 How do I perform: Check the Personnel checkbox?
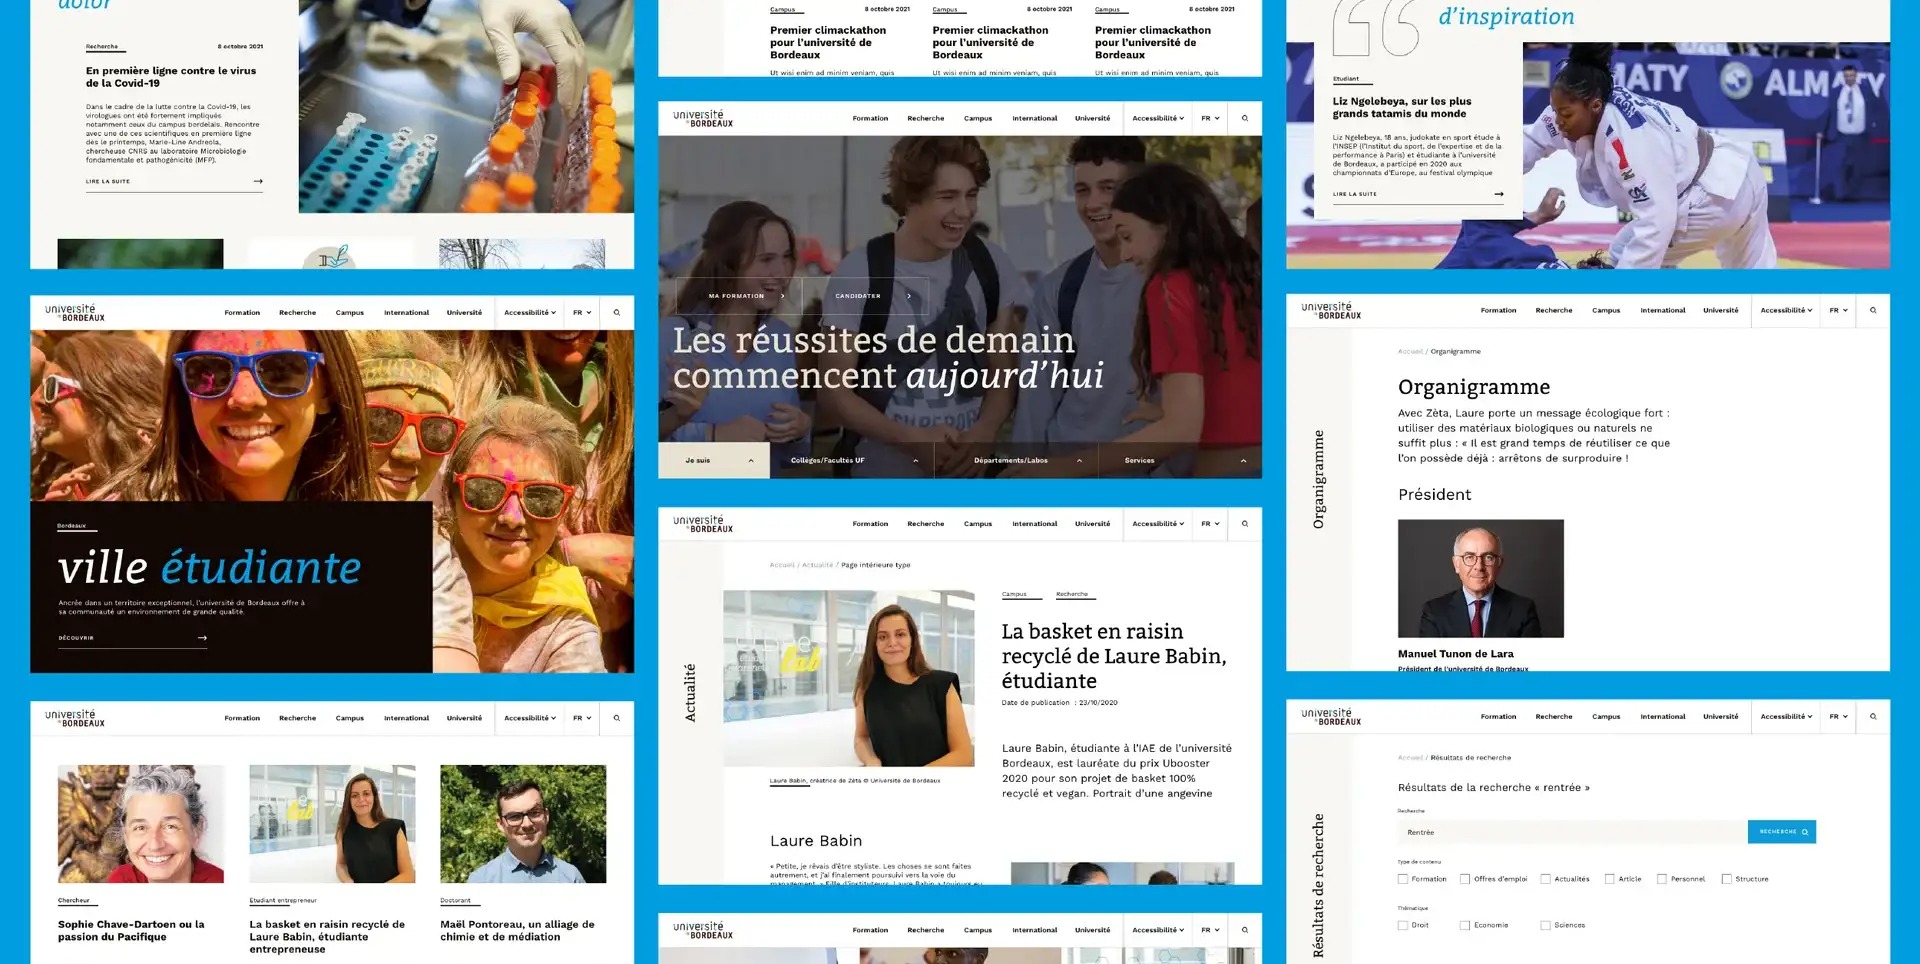pyautogui.click(x=1662, y=879)
